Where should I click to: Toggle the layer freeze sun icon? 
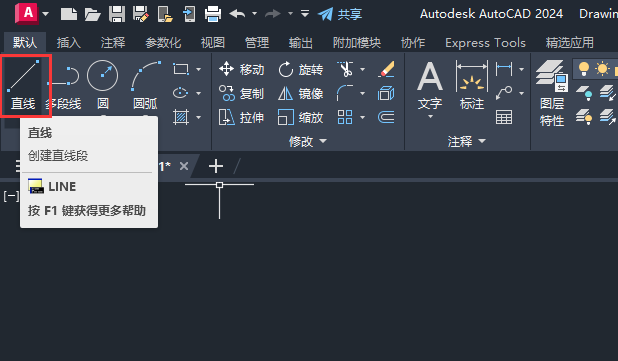tap(602, 69)
